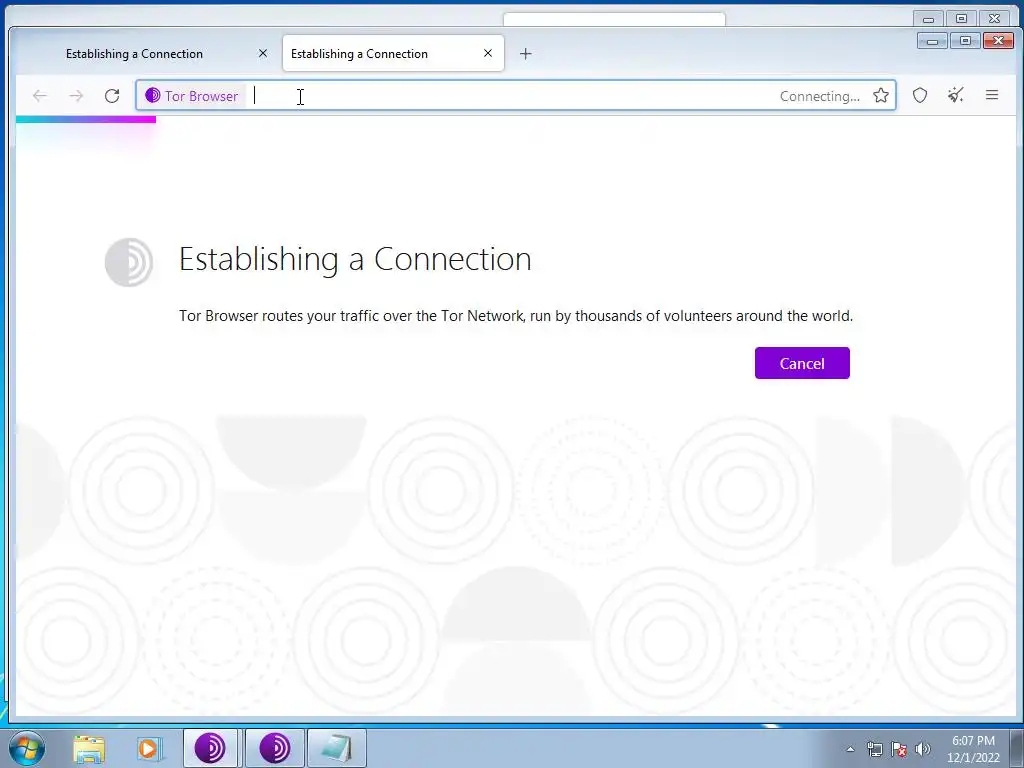The image size is (1024, 768).
Task: Click the Tor Browser identity badge
Action: (x=193, y=96)
